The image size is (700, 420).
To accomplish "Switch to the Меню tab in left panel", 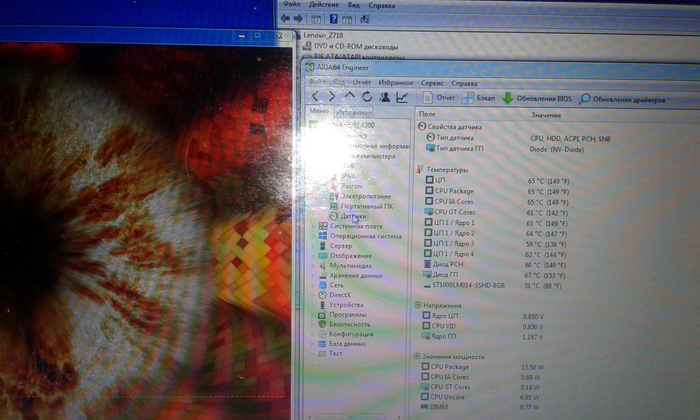I will [319, 113].
